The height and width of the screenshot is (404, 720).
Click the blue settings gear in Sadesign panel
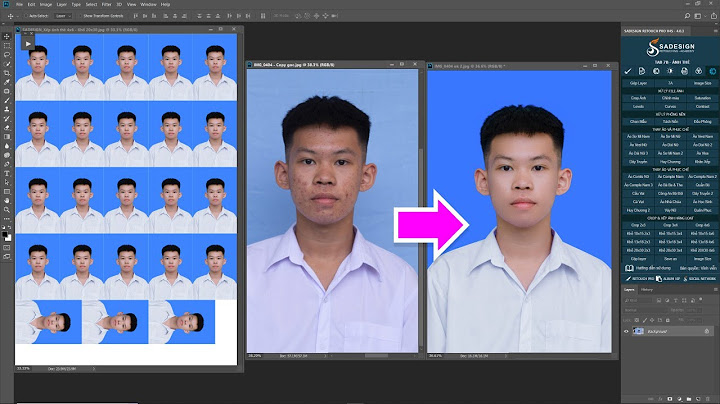point(713,71)
